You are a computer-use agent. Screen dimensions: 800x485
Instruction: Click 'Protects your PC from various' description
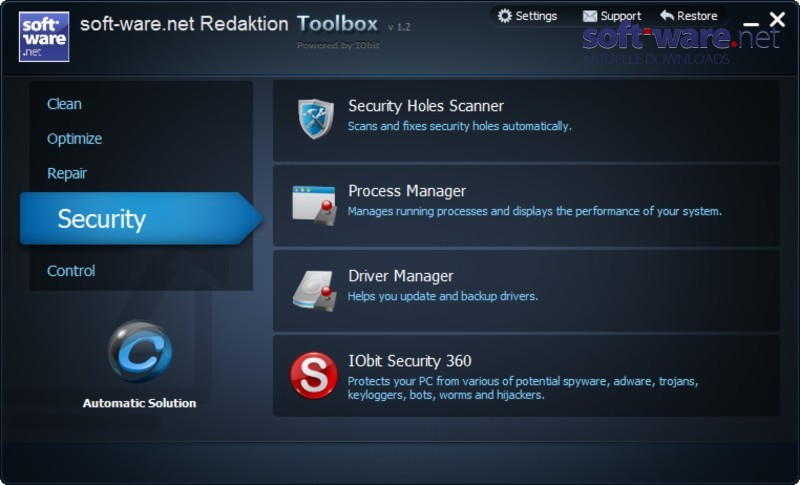tap(523, 388)
